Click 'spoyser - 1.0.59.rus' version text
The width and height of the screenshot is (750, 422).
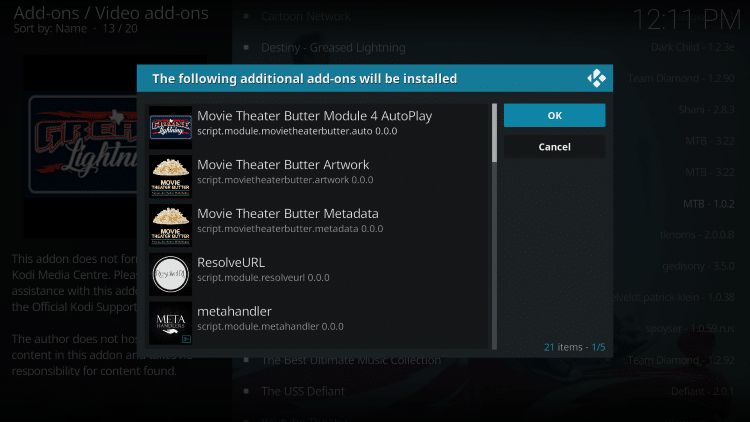[x=690, y=329]
